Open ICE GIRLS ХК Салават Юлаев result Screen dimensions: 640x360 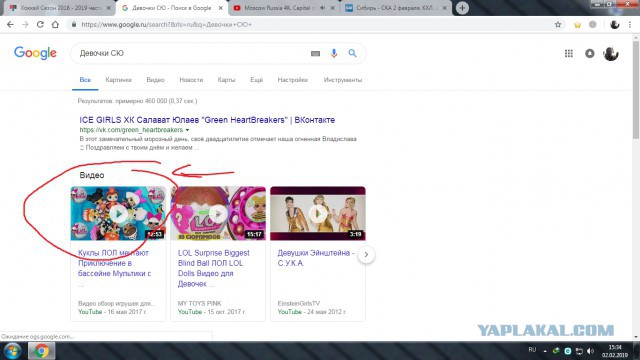point(207,120)
